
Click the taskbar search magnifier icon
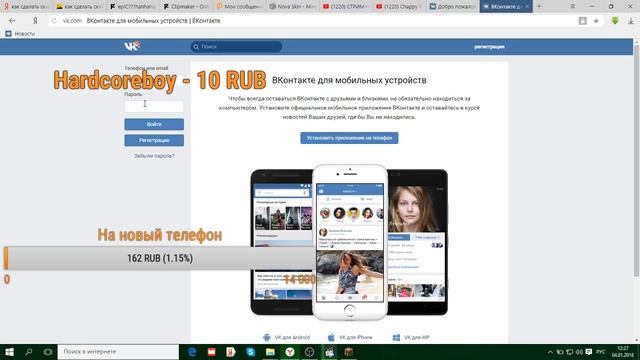click(x=29, y=352)
